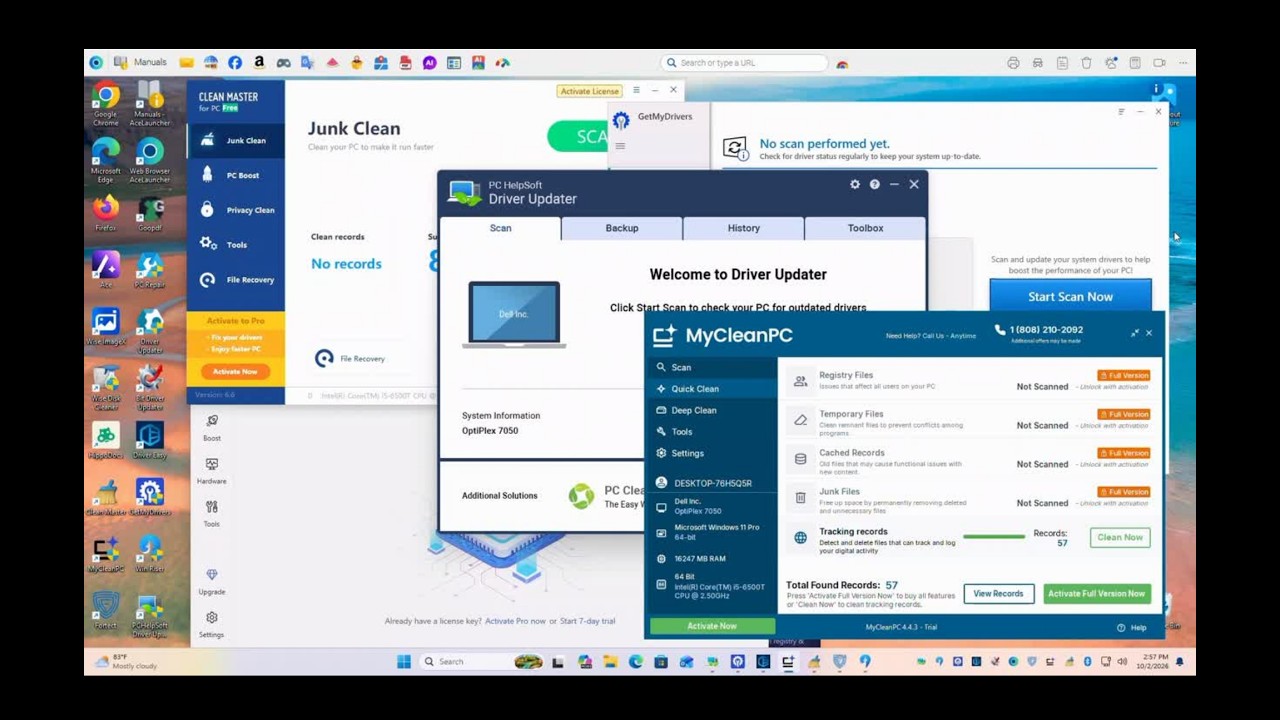Viewport: 1280px width, 720px height.
Task: Click the GetMyDrivers refresh scan icon
Action: [x=735, y=149]
